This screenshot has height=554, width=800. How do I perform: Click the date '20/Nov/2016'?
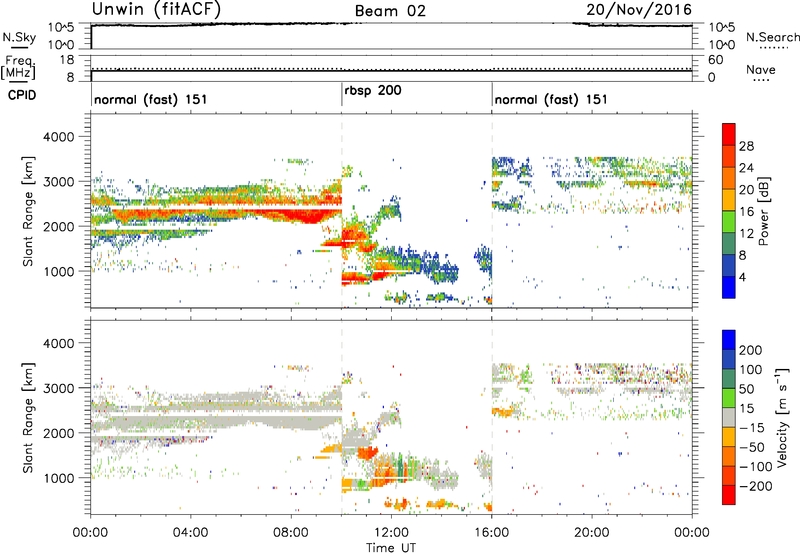pyautogui.click(x=639, y=10)
